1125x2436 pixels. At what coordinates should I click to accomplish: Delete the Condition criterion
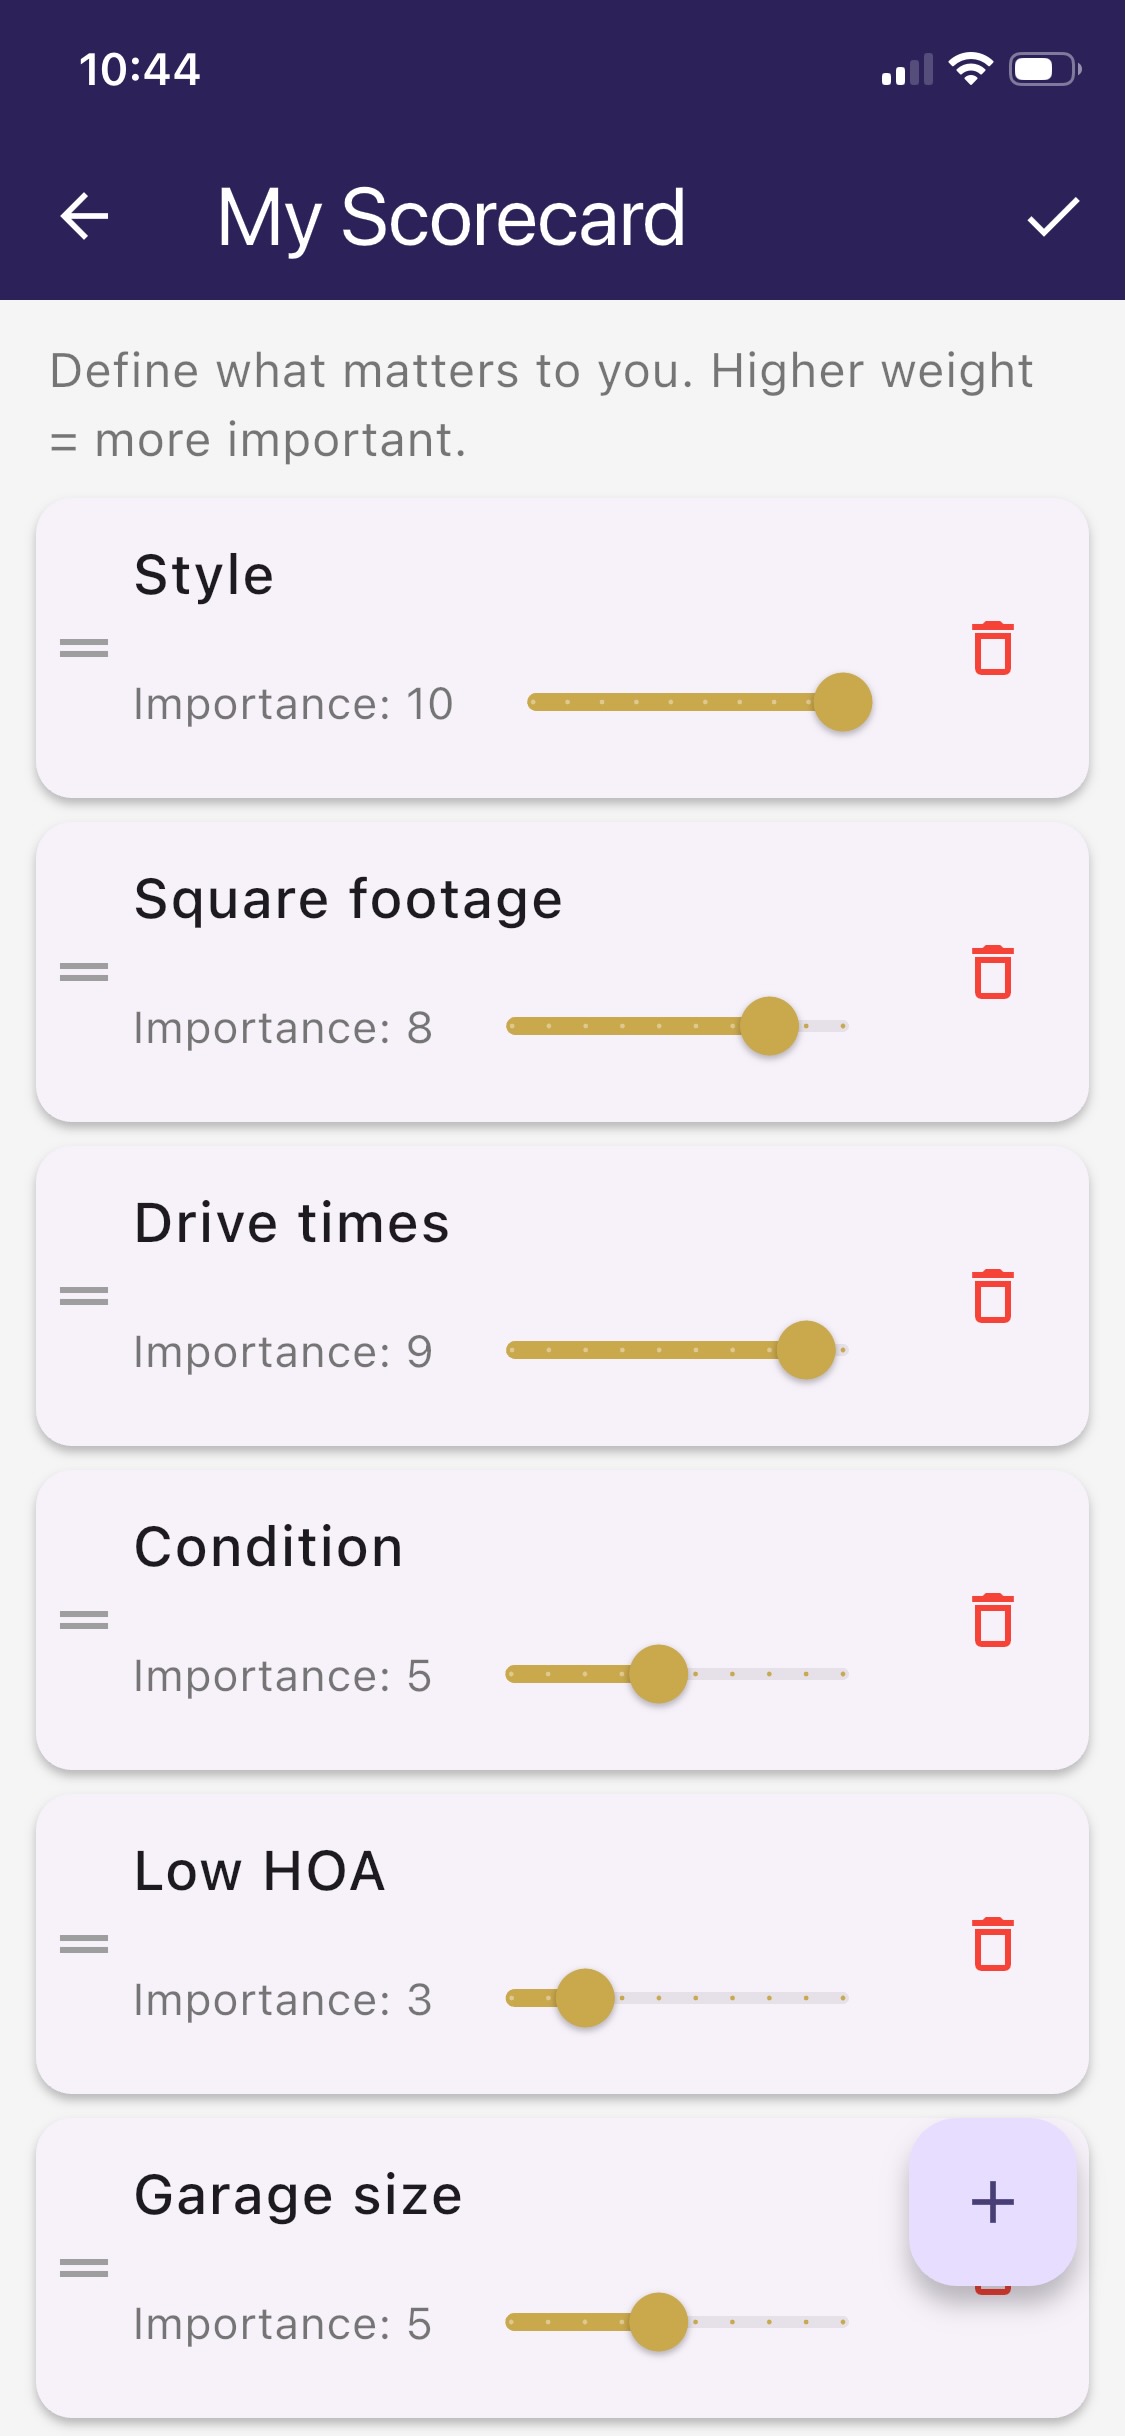(993, 1621)
